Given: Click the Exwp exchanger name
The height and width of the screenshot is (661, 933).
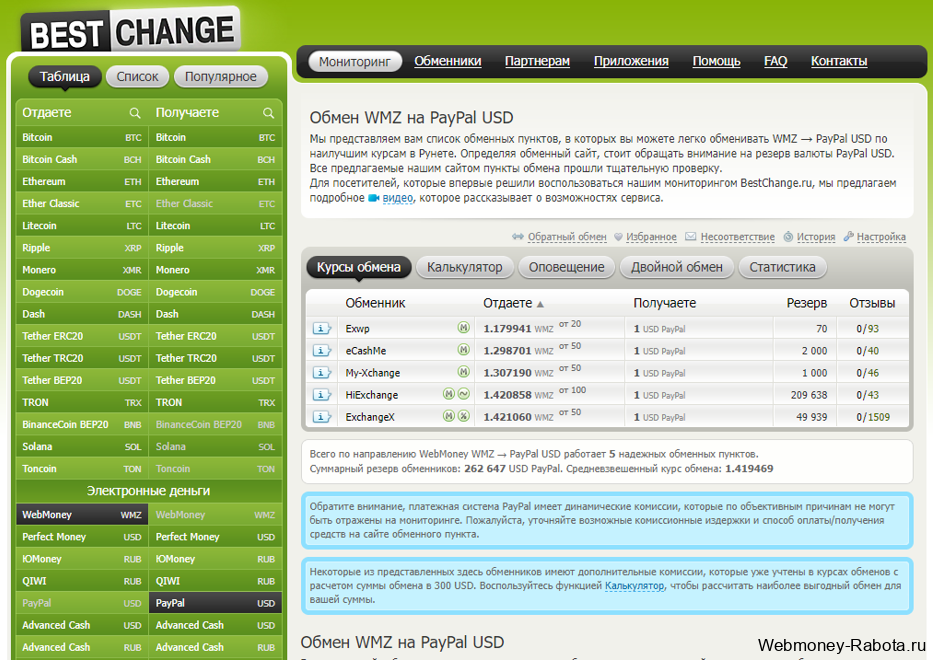Looking at the screenshot, I should point(358,328).
